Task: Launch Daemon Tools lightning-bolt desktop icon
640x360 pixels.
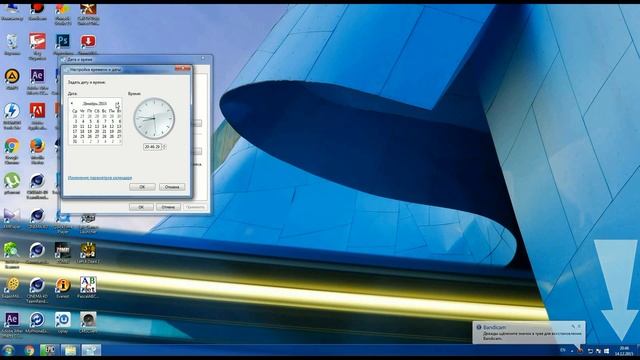Action: click(x=12, y=111)
